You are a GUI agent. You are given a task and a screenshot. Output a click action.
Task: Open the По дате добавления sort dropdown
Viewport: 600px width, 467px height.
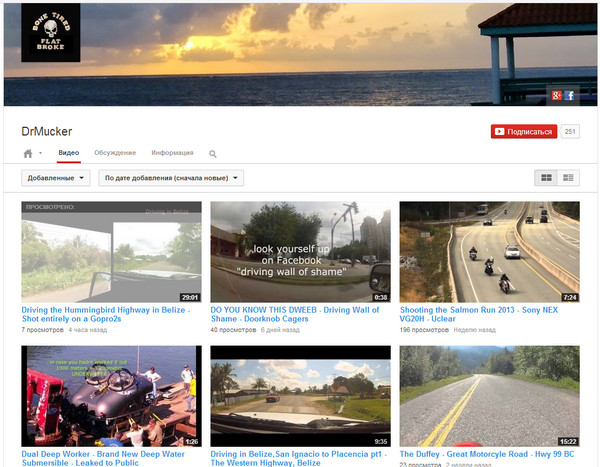[171, 178]
